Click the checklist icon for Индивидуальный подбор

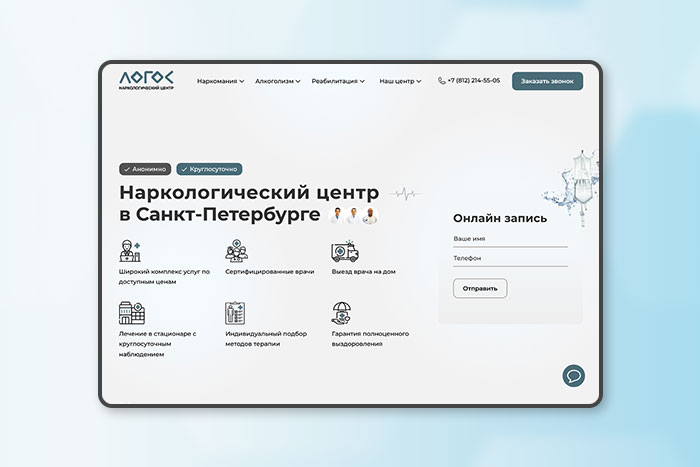[235, 313]
